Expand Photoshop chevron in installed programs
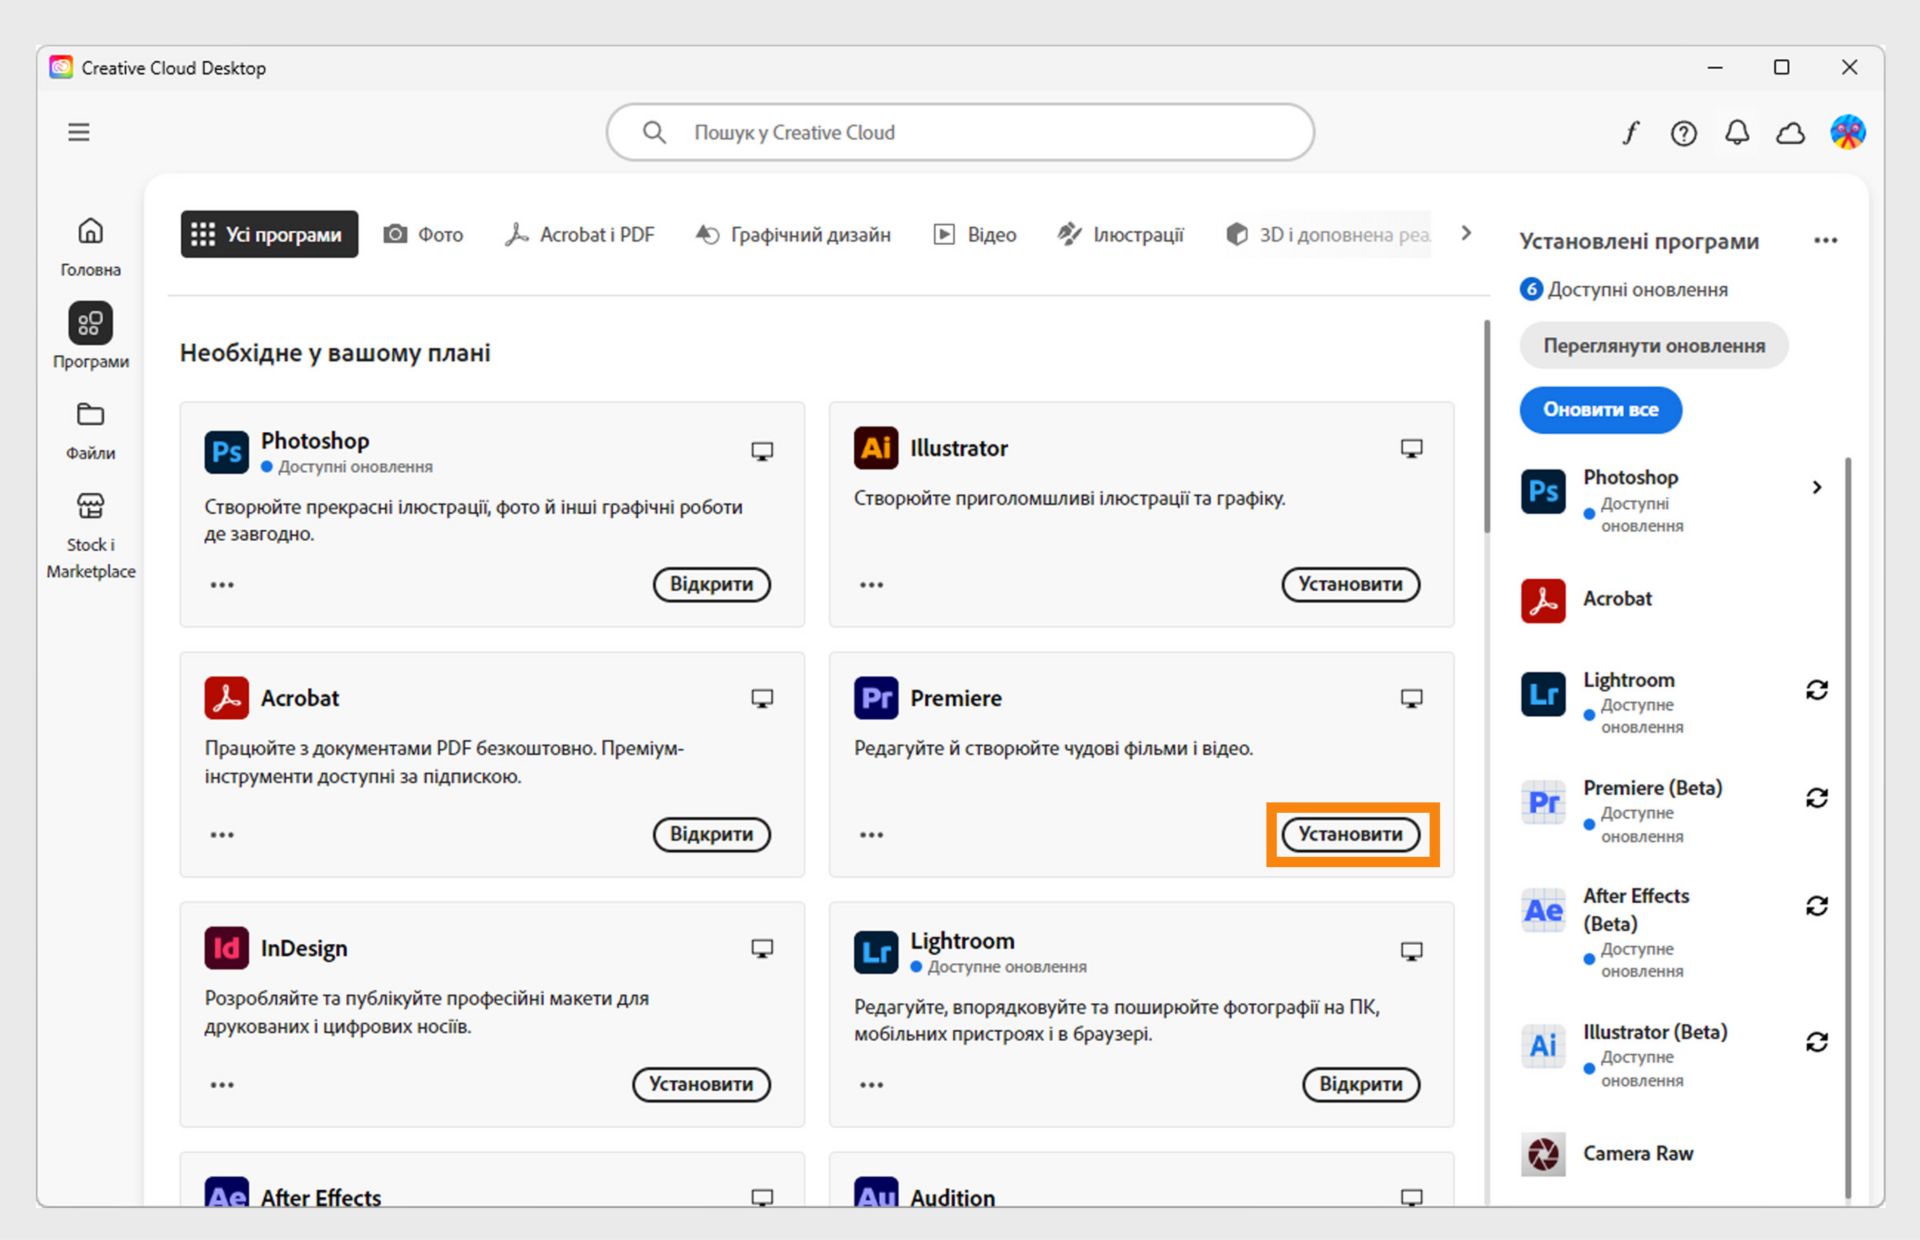Image resolution: width=1920 pixels, height=1240 pixels. [1817, 487]
